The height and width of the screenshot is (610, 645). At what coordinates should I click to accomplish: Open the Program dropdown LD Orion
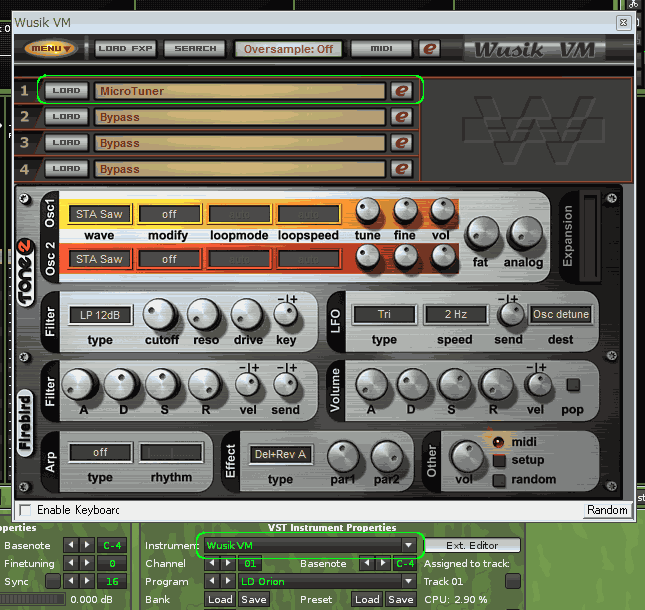327,582
